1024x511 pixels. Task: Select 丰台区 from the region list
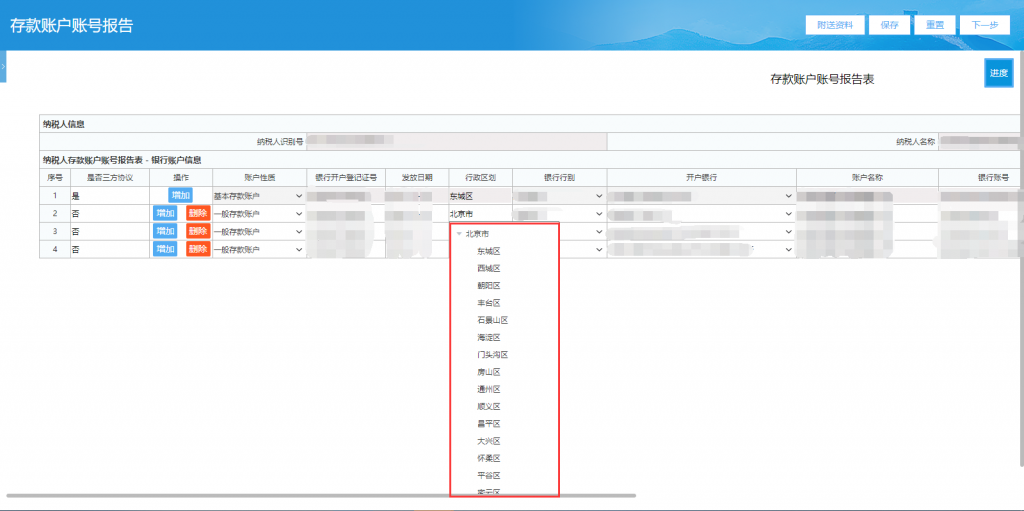tap(488, 303)
